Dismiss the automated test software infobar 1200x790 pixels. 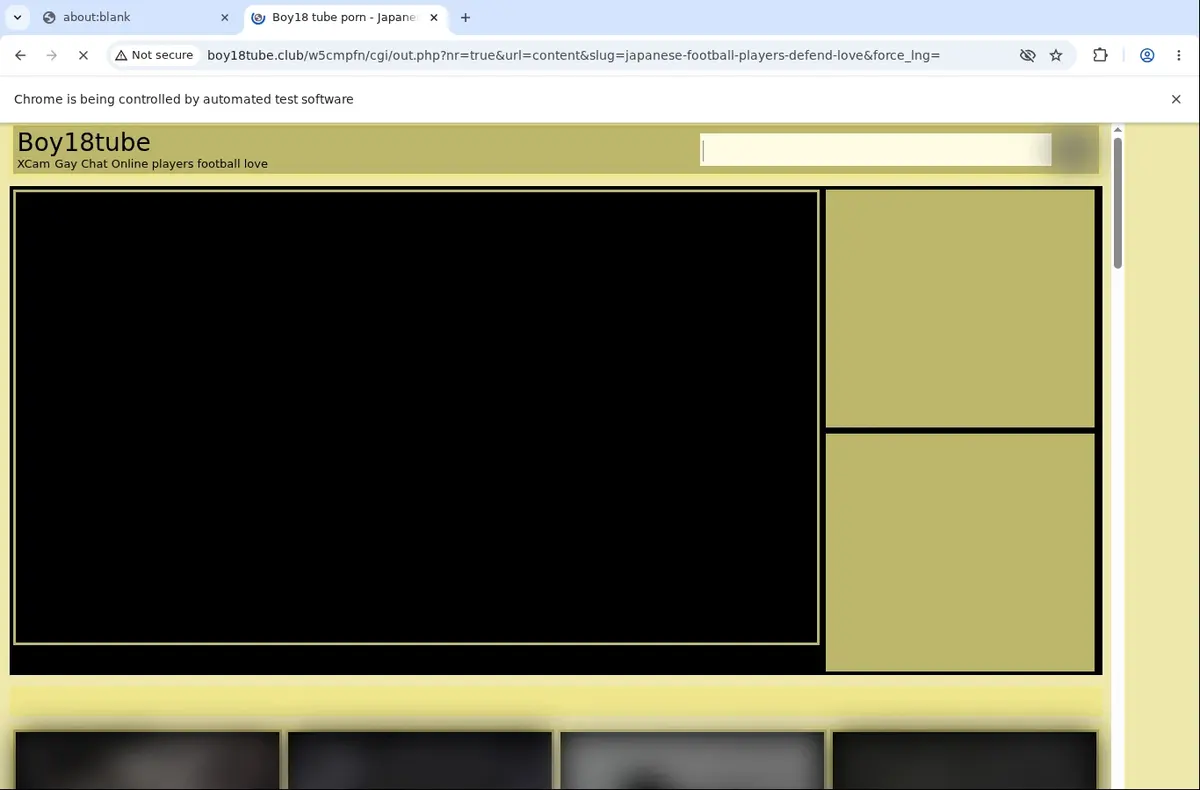(x=1176, y=99)
